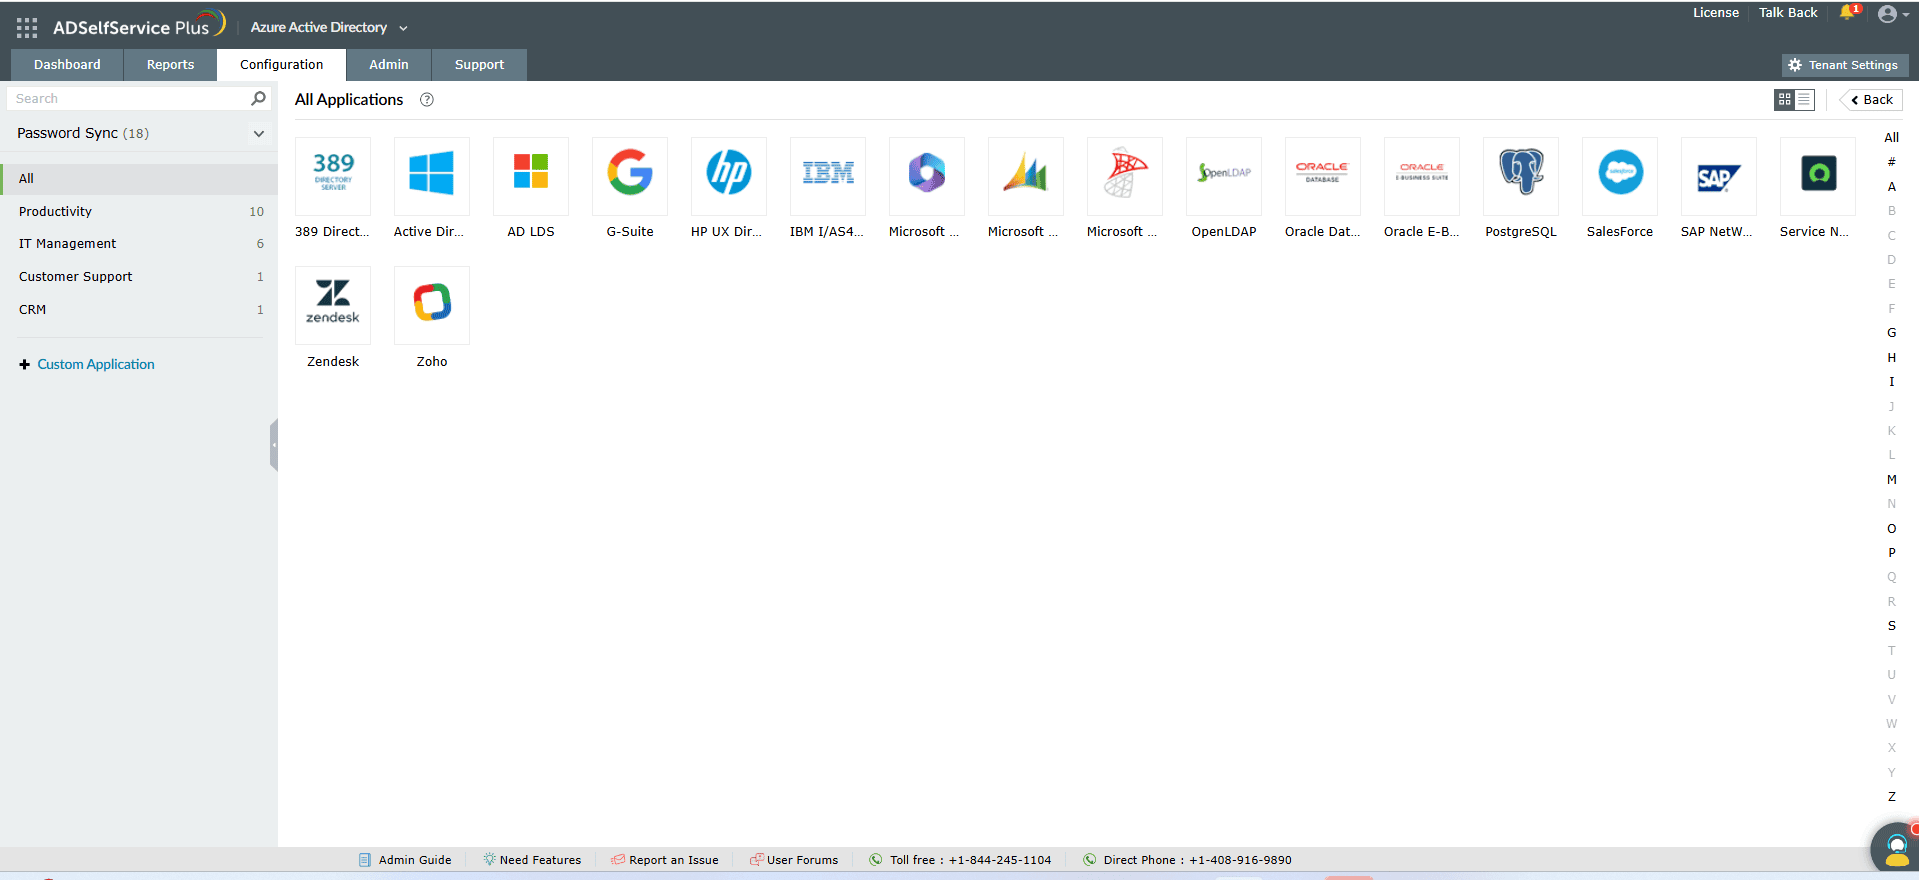Viewport: 1919px width, 880px height.
Task: Filter applications by letter P
Action: [1891, 553]
